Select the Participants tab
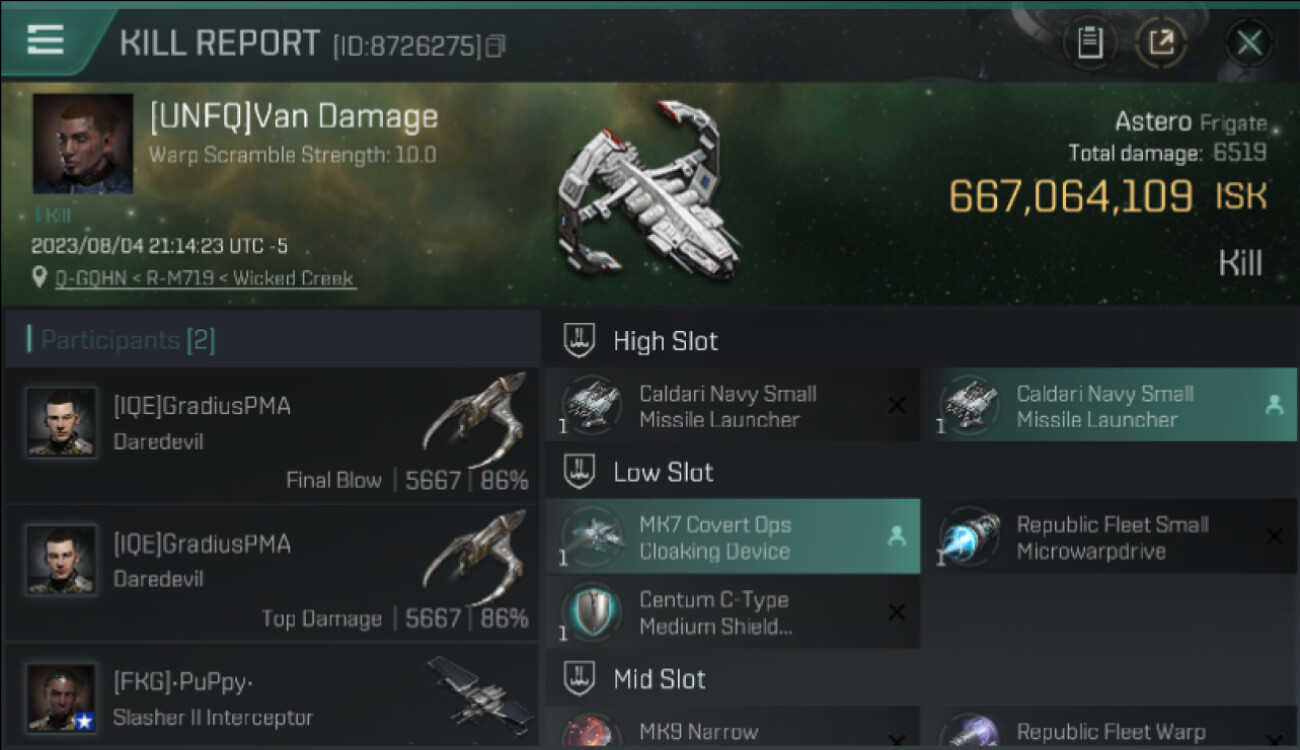The image size is (1300, 750). [127, 340]
